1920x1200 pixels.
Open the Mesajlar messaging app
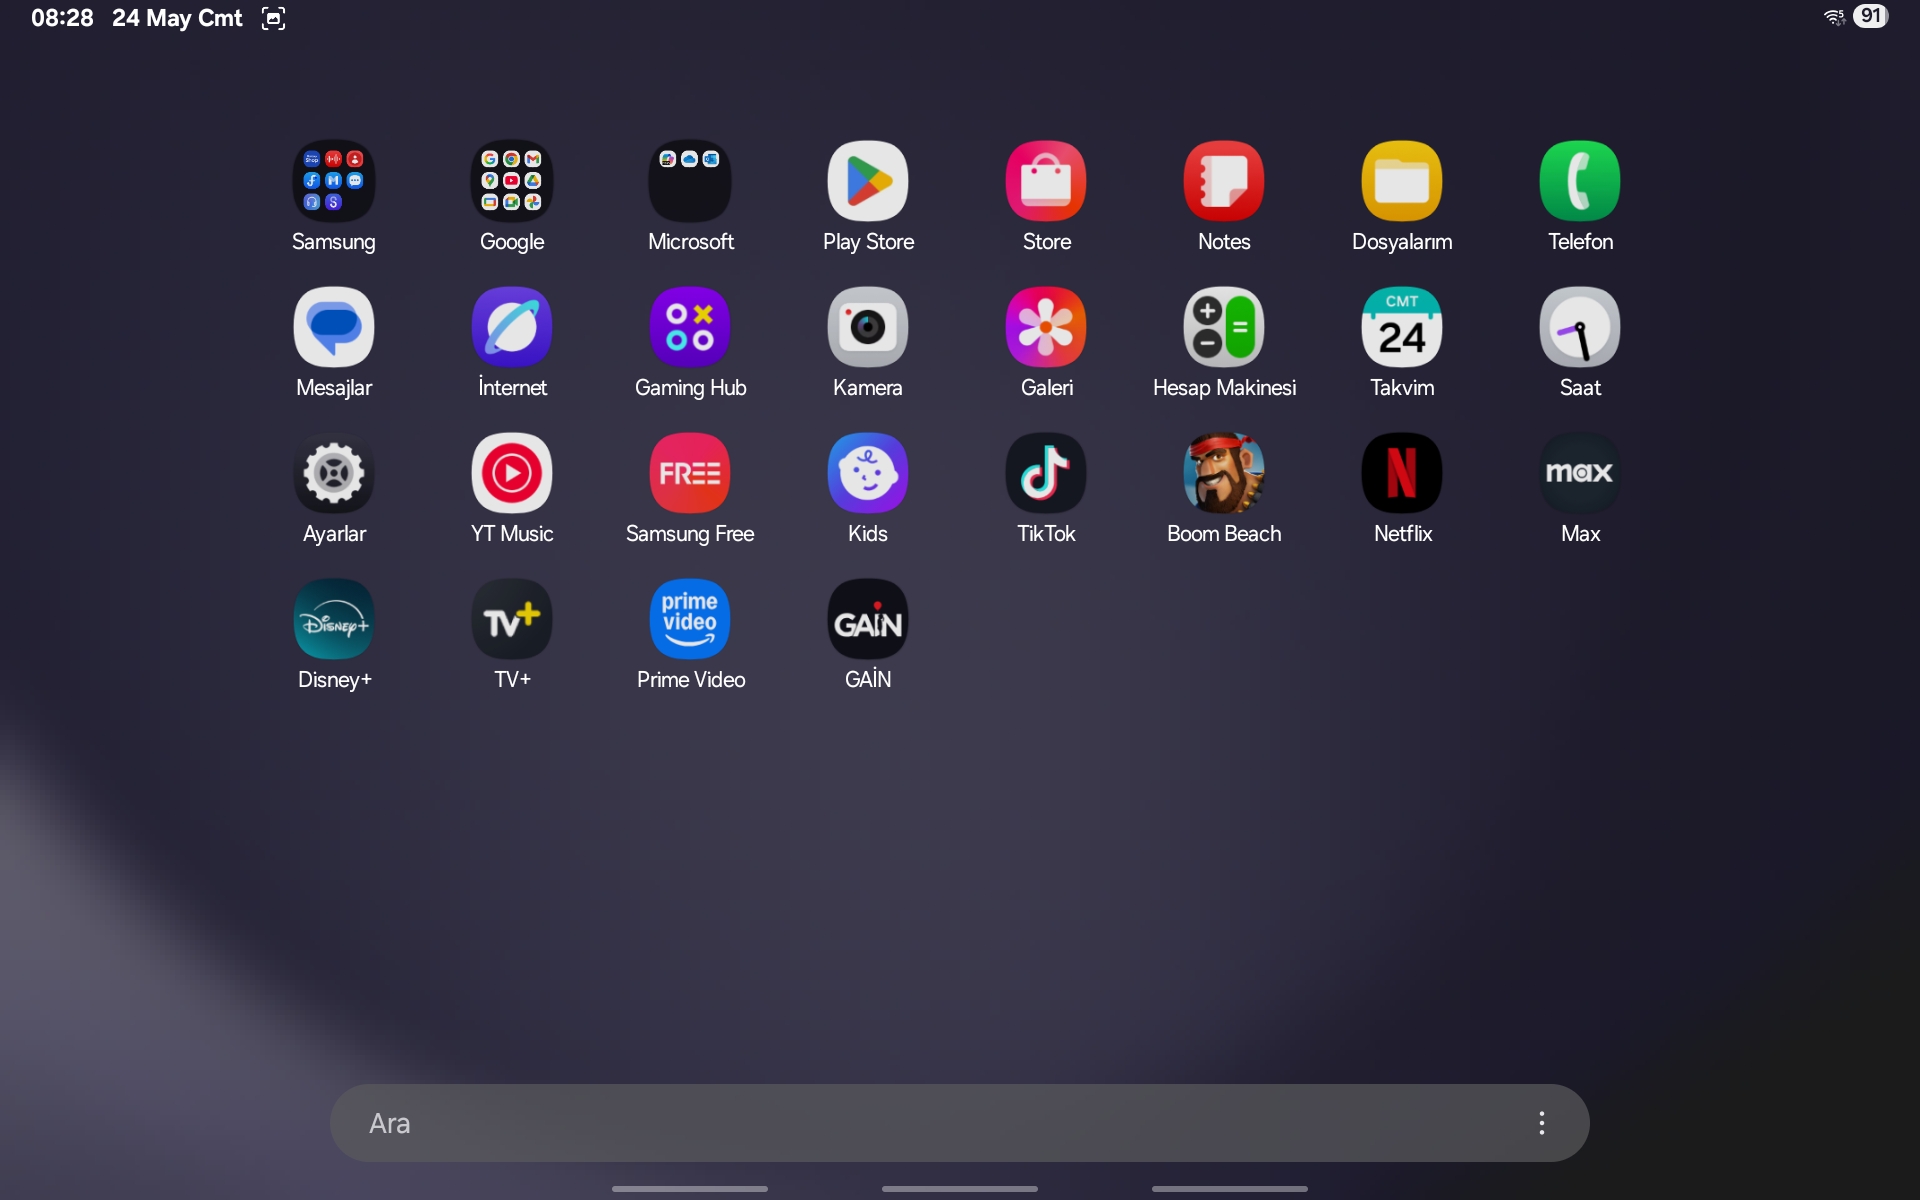(x=333, y=327)
